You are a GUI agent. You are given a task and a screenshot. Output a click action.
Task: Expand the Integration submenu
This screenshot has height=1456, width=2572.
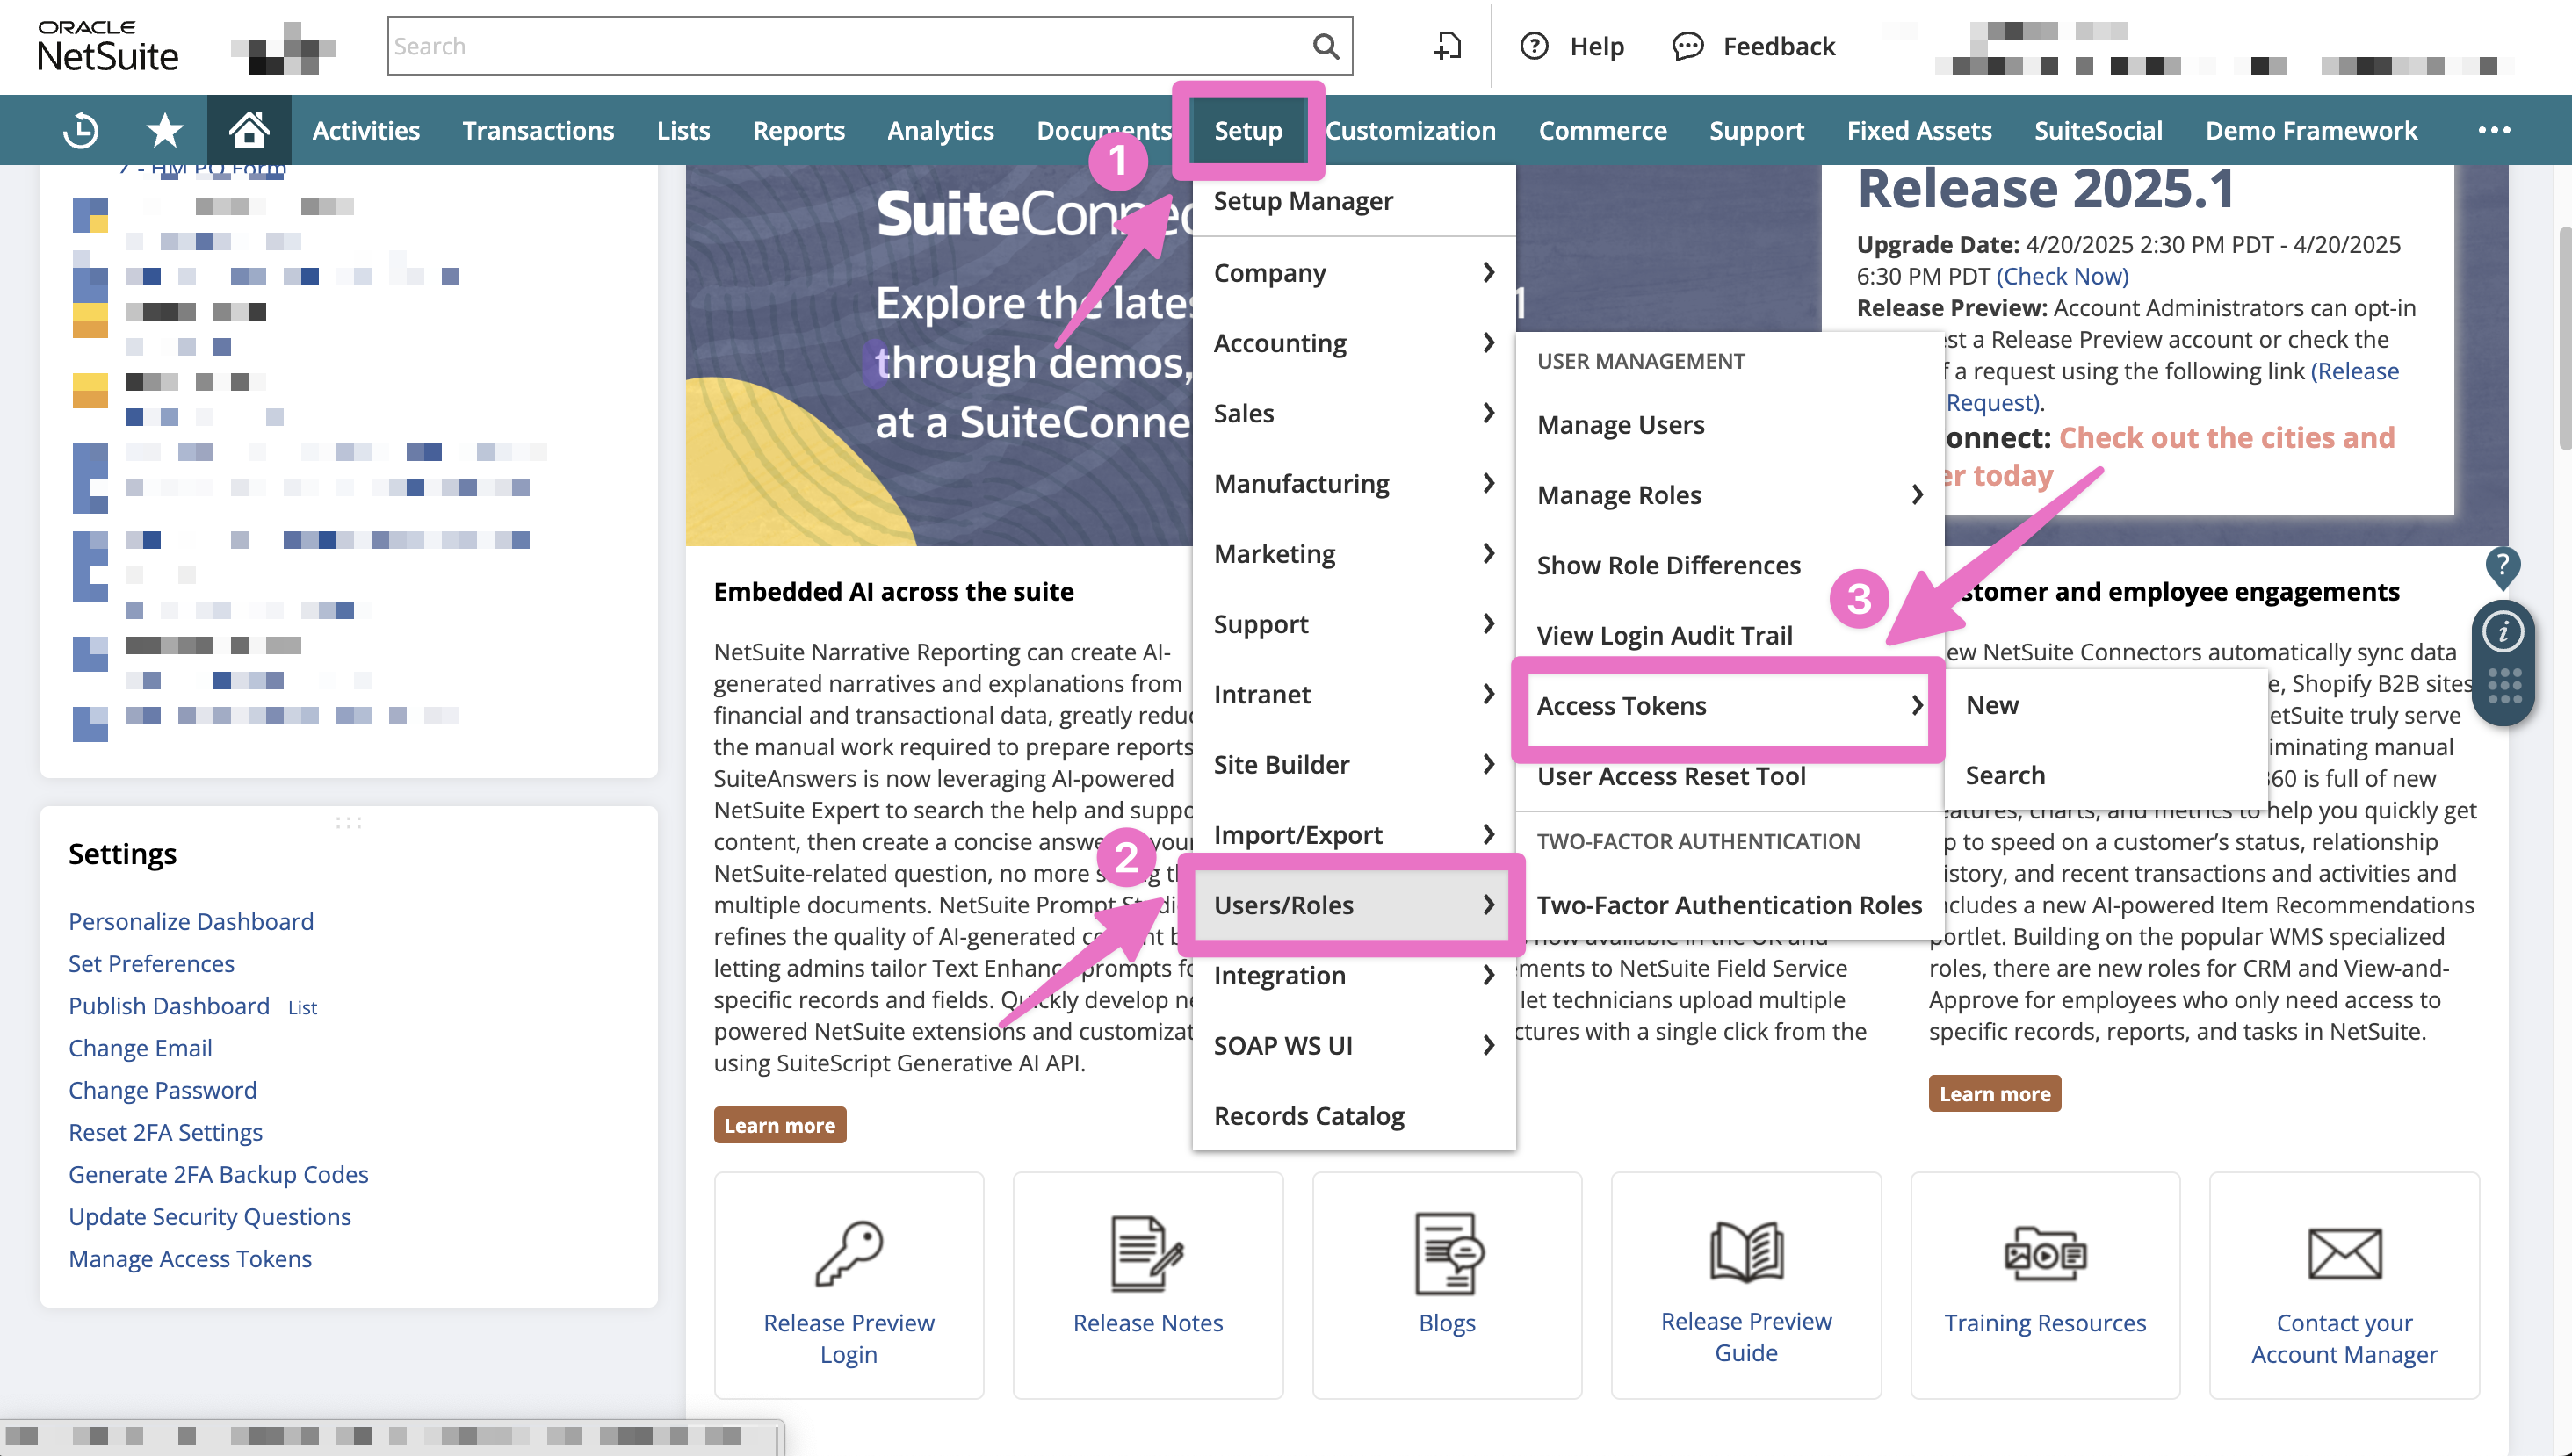tap(1353, 975)
